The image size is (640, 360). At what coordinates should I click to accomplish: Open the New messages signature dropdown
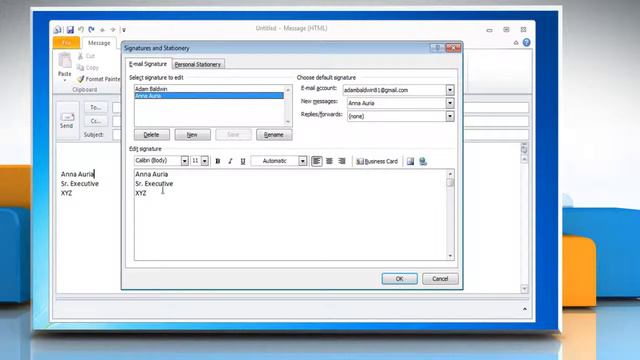[x=450, y=103]
